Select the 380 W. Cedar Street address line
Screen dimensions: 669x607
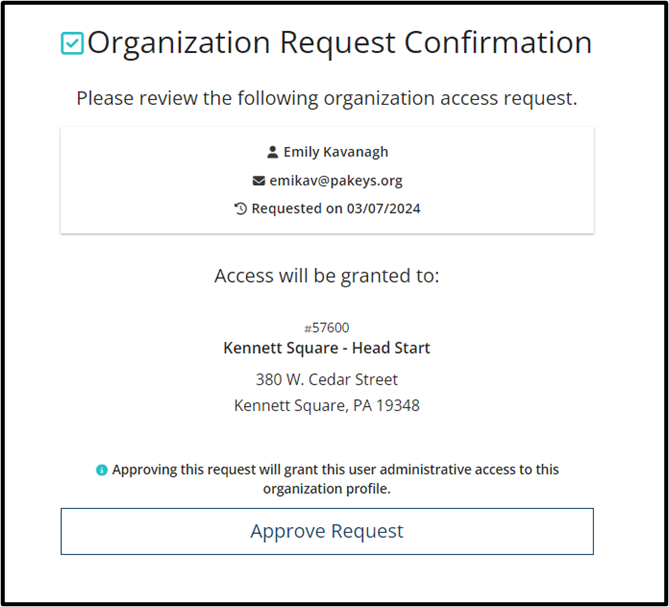tap(326, 379)
